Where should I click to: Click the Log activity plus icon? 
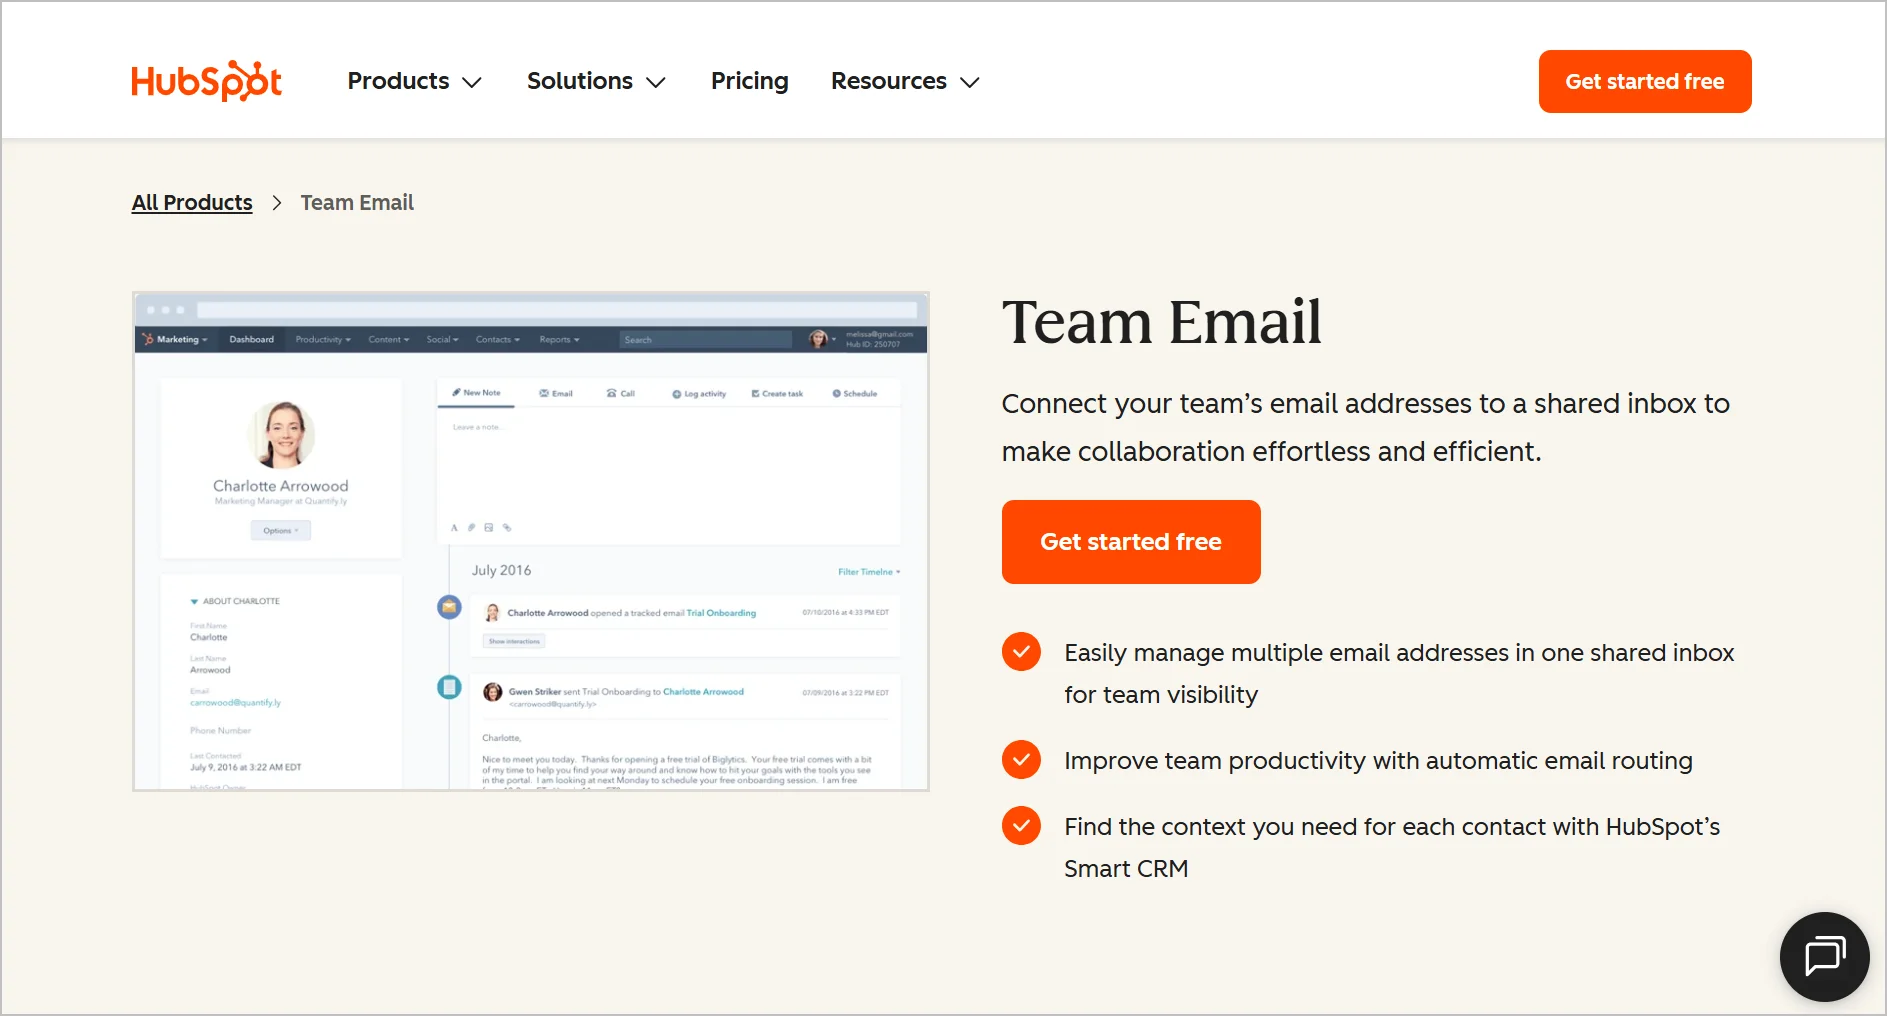pyautogui.click(x=676, y=393)
